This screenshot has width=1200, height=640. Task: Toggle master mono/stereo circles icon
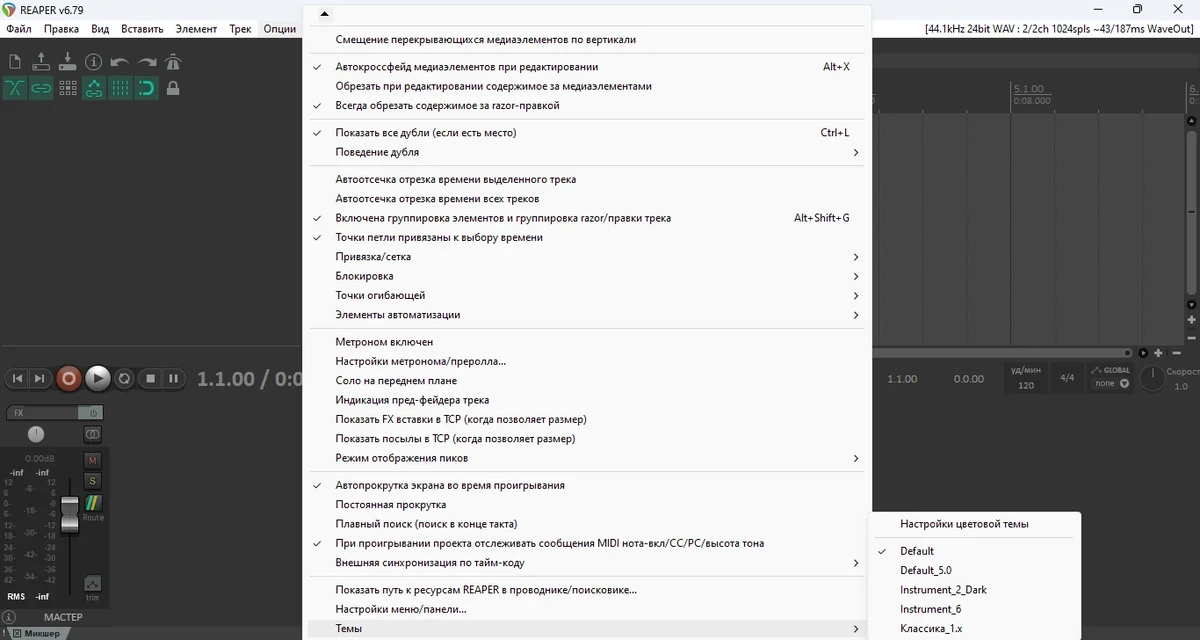[x=92, y=434]
